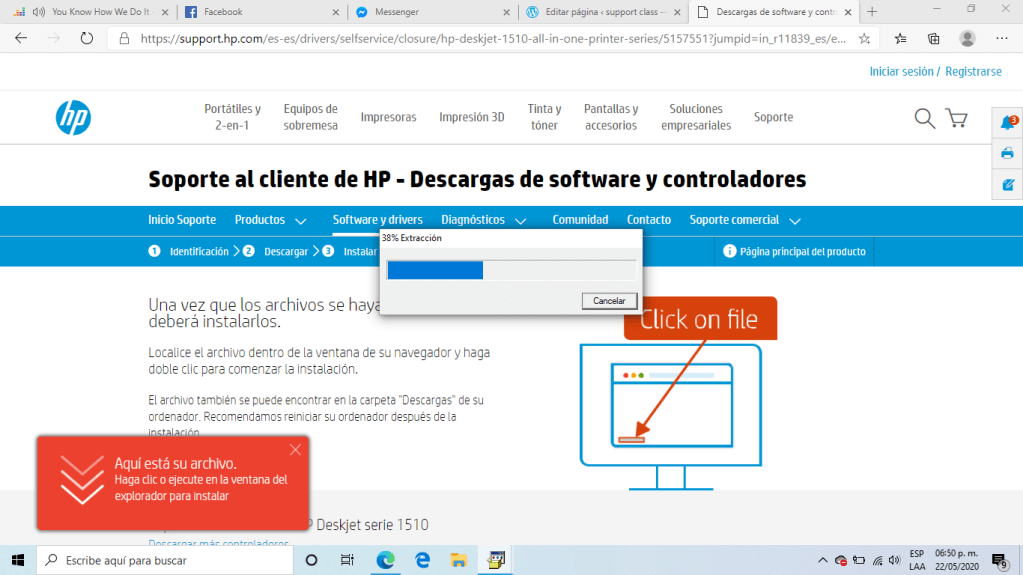Click the feedback pencil icon in the side panel
This screenshot has height=575, width=1023.
coord(1007,184)
